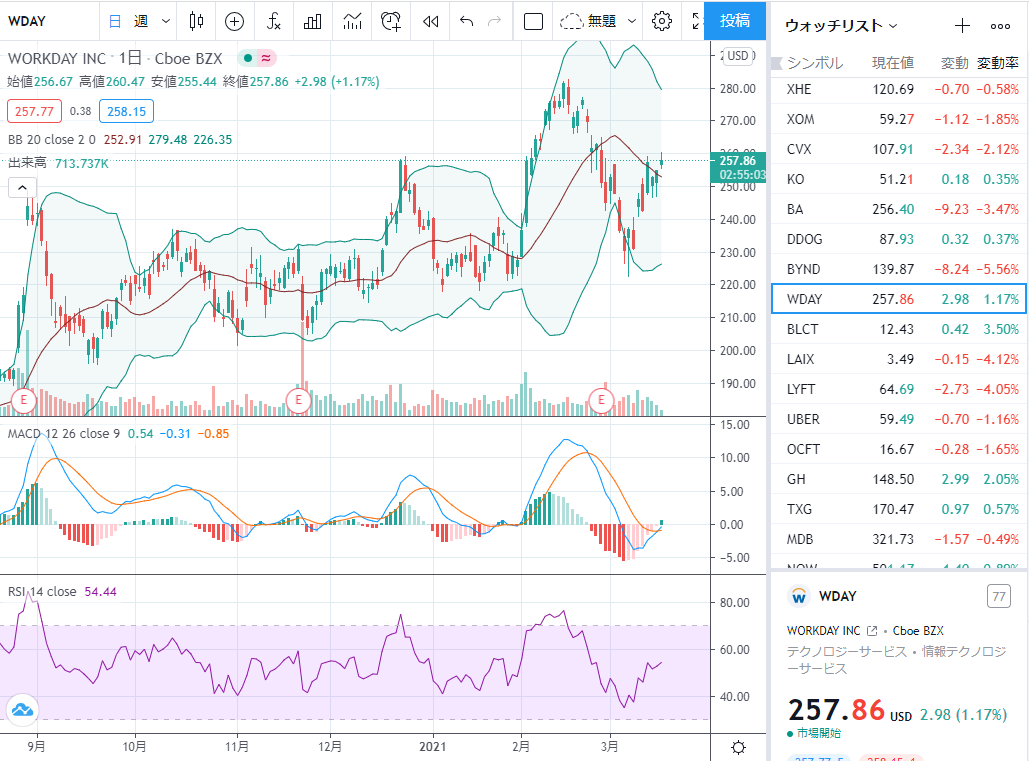This screenshot has width=1029, height=761.
Task: Sort watchlist by 変動 column
Action: (x=954, y=63)
